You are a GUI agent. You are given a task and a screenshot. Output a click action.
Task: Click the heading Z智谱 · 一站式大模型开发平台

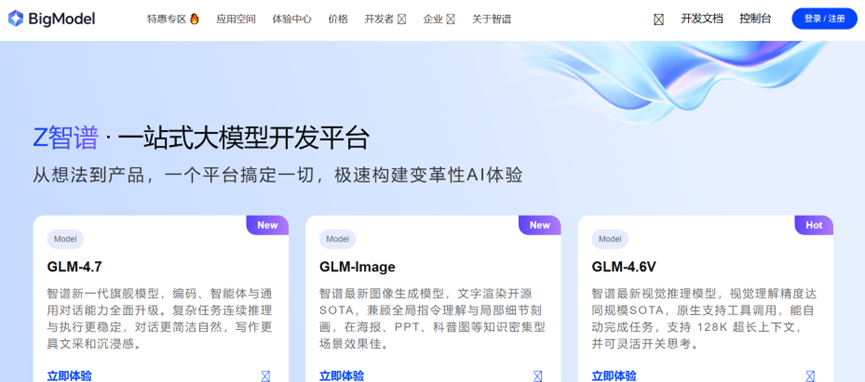(x=201, y=138)
